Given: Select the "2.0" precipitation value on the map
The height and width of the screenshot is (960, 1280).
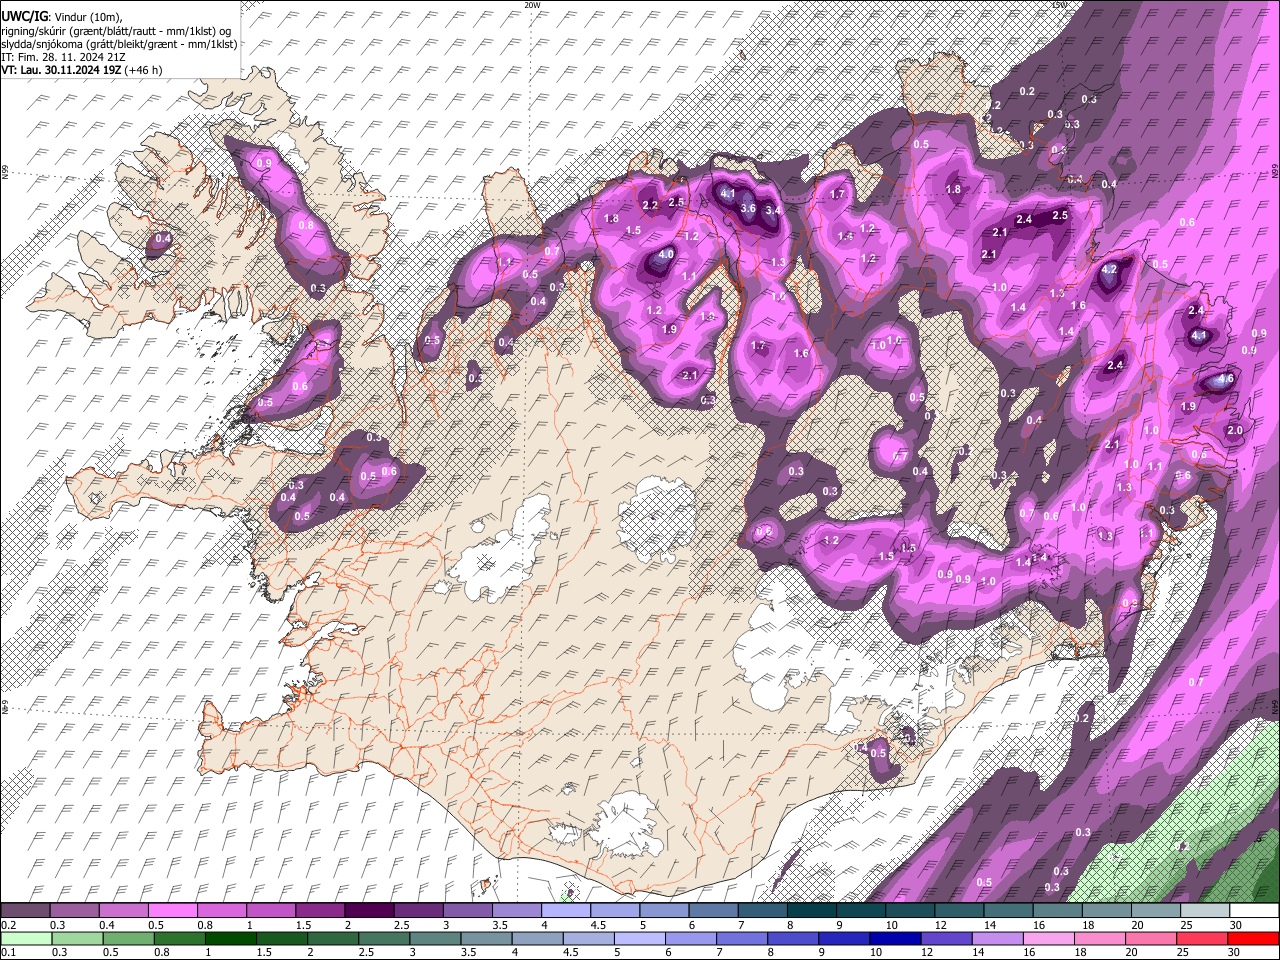Looking at the screenshot, I should [1235, 431].
